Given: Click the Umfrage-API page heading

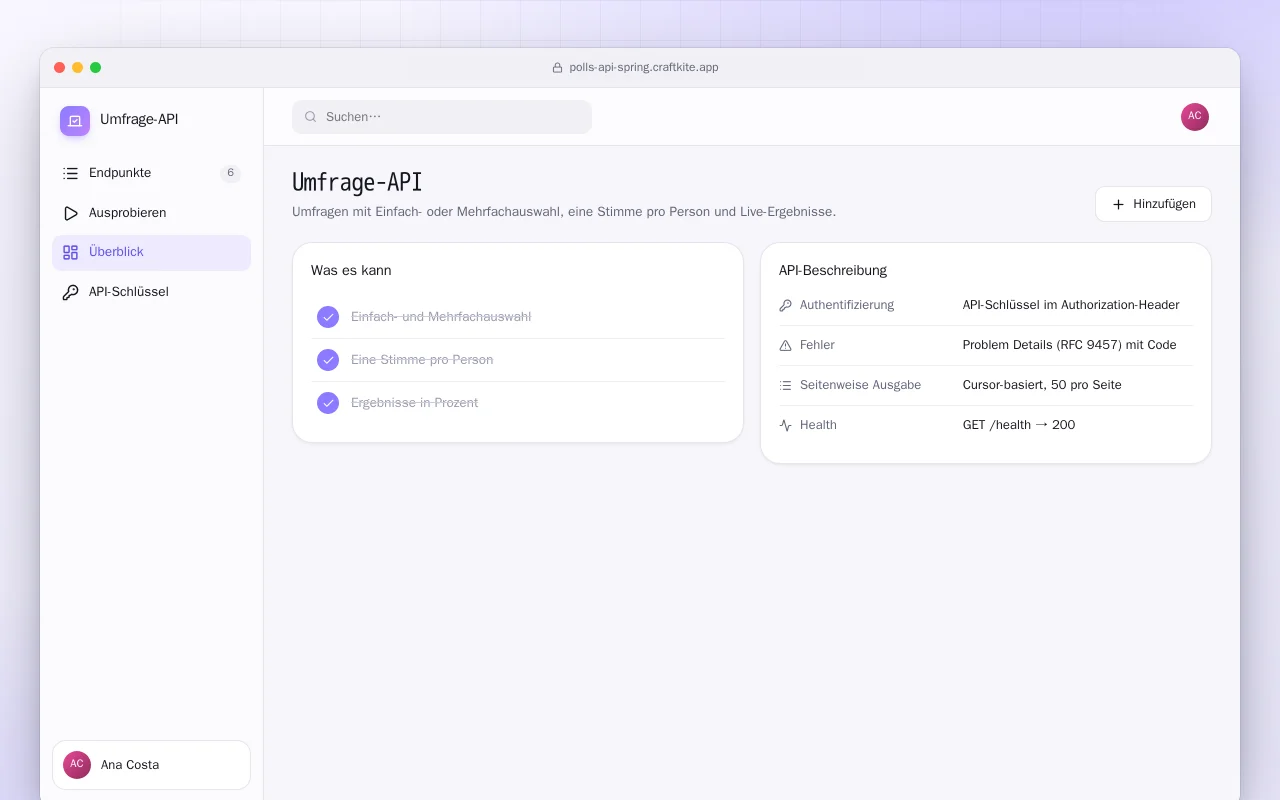Looking at the screenshot, I should 357,182.
